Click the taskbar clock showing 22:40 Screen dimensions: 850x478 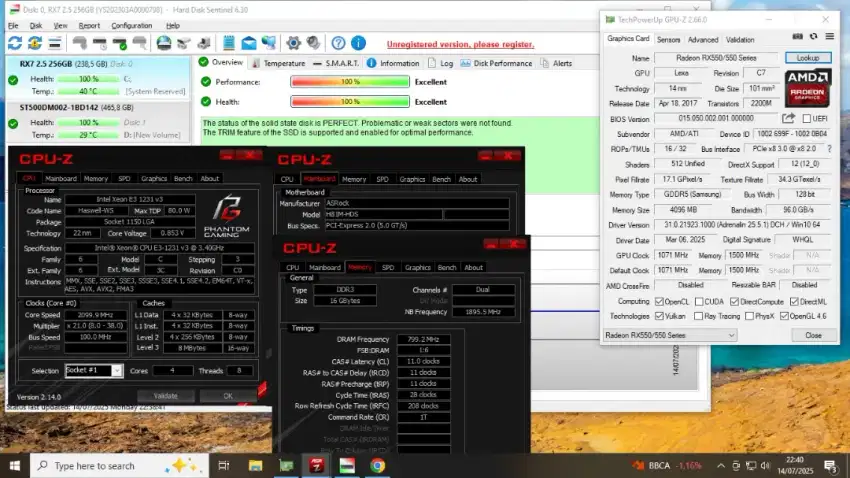(795, 466)
